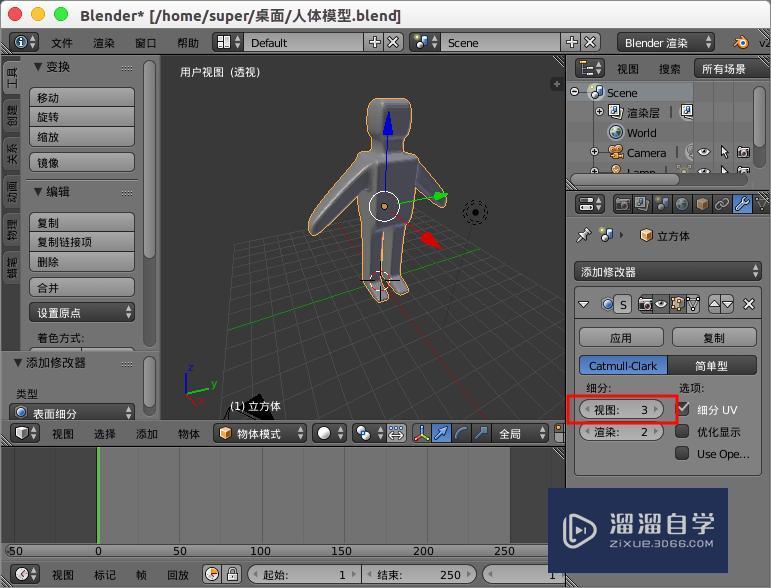Click the World item in the outliner

[x=641, y=133]
